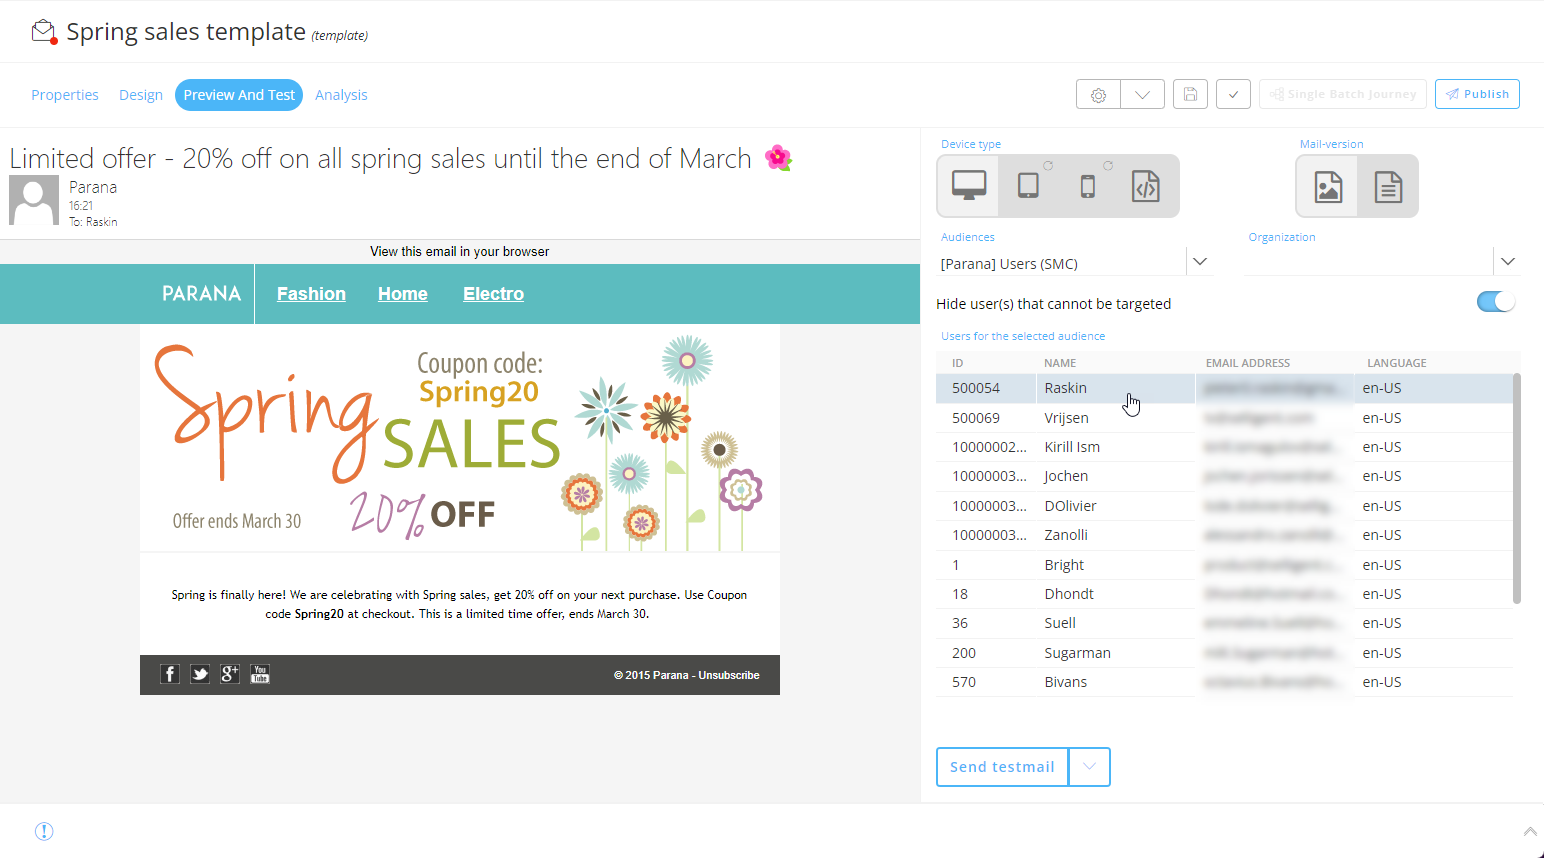This screenshot has width=1544, height=858.
Task: Toggle Hide users that cannot be targeted
Action: [x=1495, y=302]
